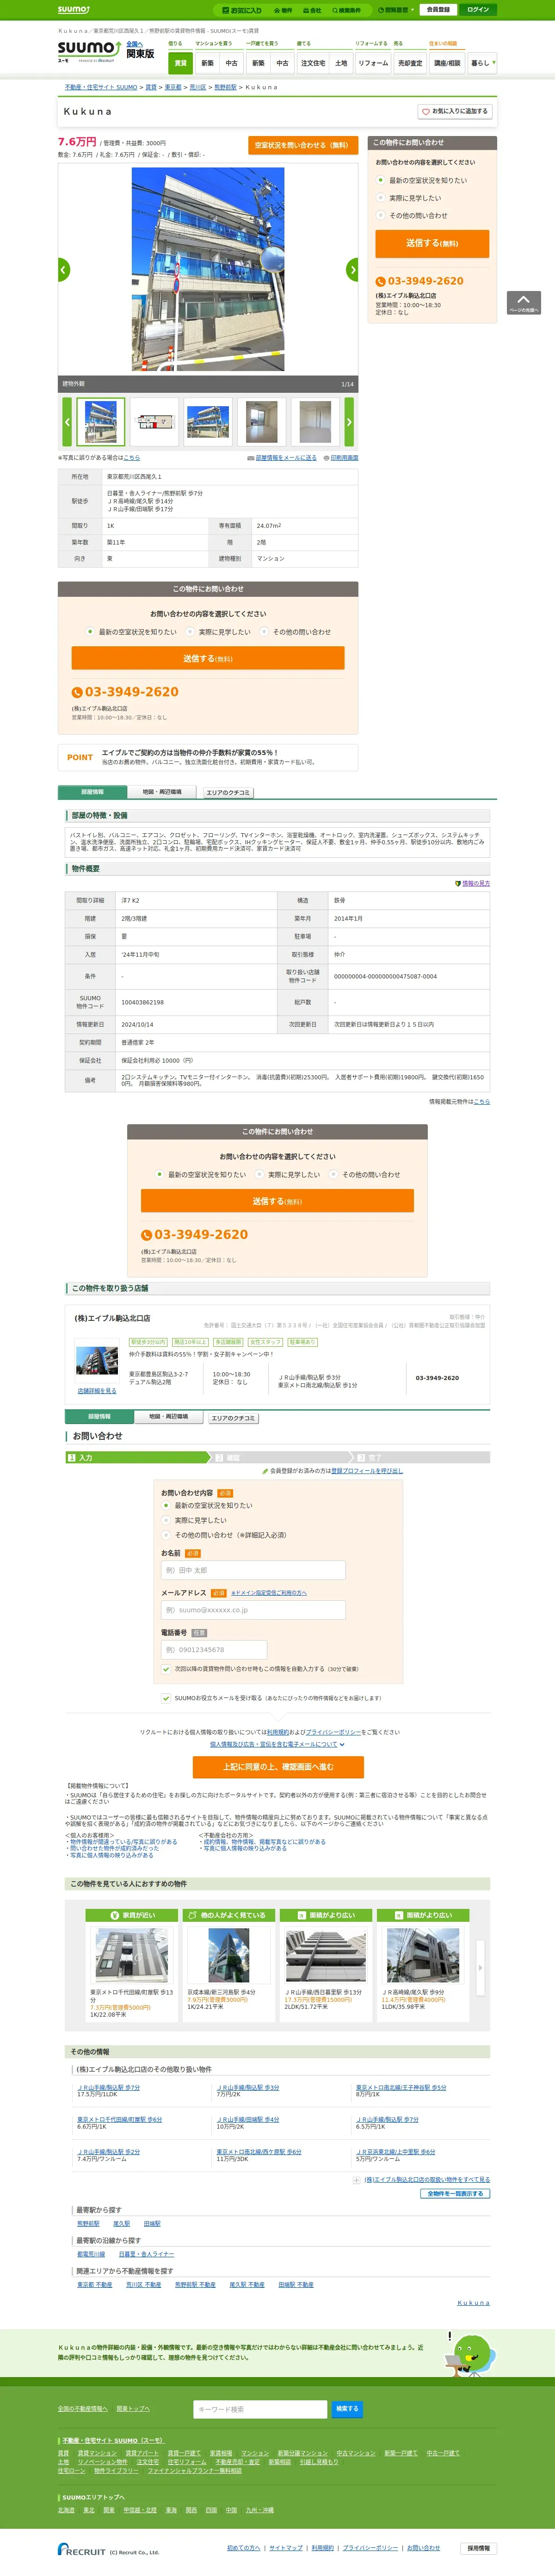Select floor plan thumbnail in photo strip
The image size is (555, 2576).
click(155, 422)
